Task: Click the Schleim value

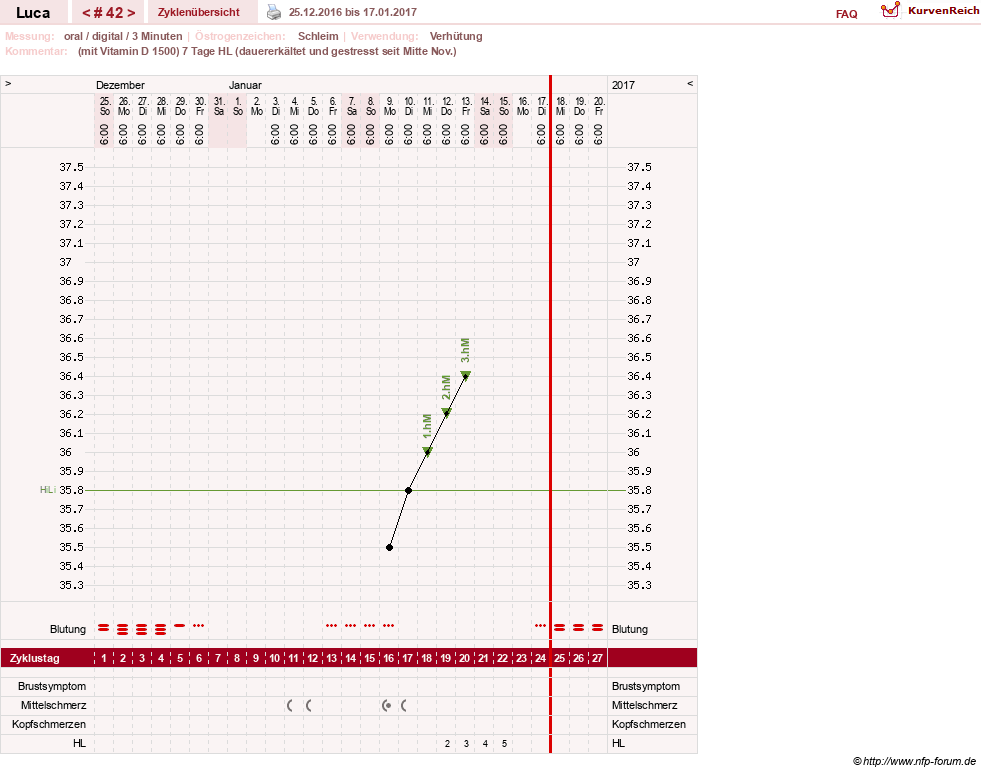Action: (318, 36)
